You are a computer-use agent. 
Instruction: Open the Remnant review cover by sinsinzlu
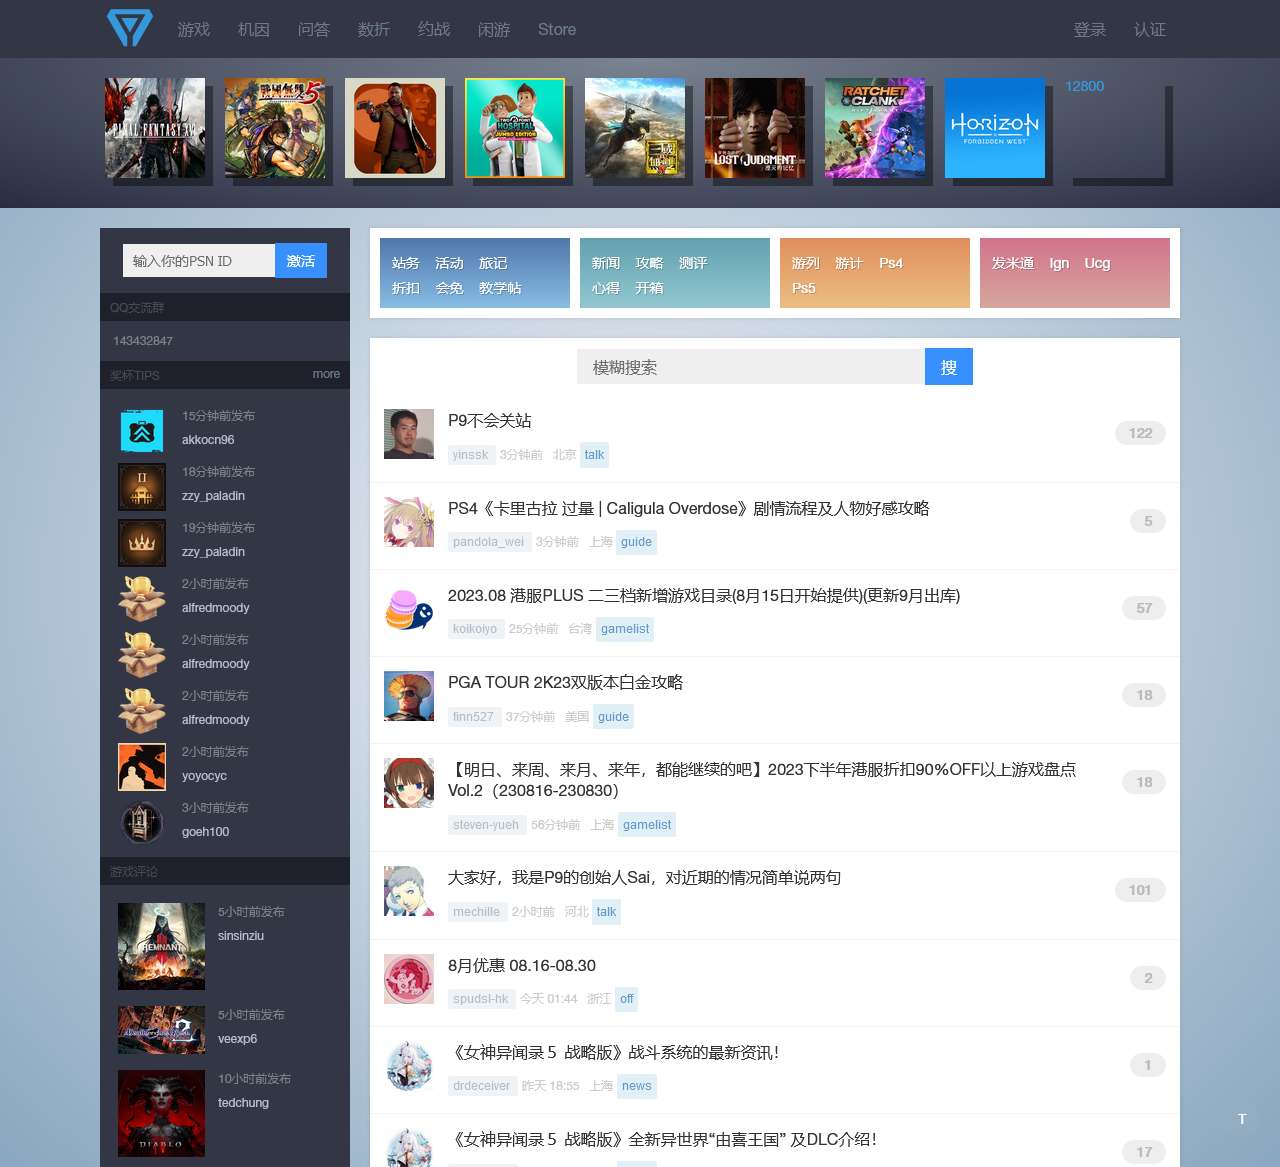(161, 946)
